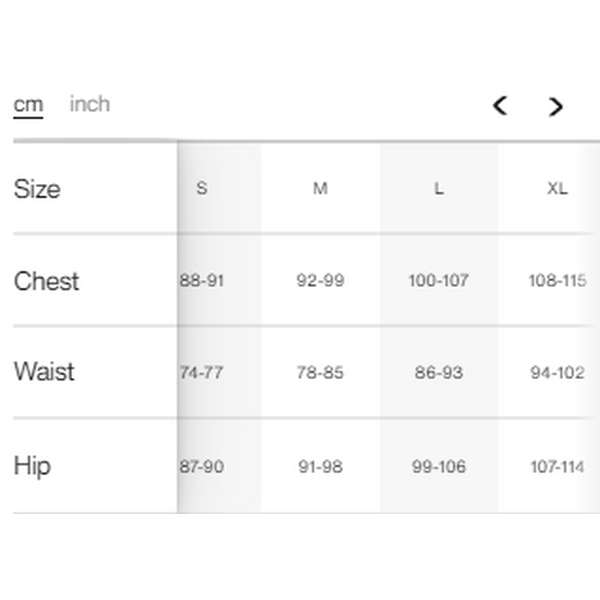
Task: Click the Waist row label
Action: tap(44, 372)
